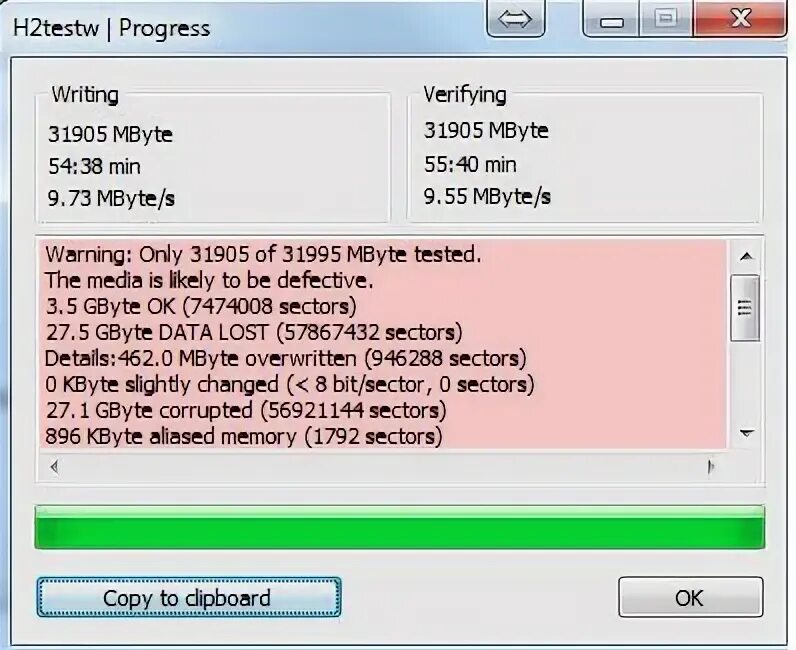Minimize the H2testw Progress window
The width and height of the screenshot is (796, 650).
[x=611, y=18]
